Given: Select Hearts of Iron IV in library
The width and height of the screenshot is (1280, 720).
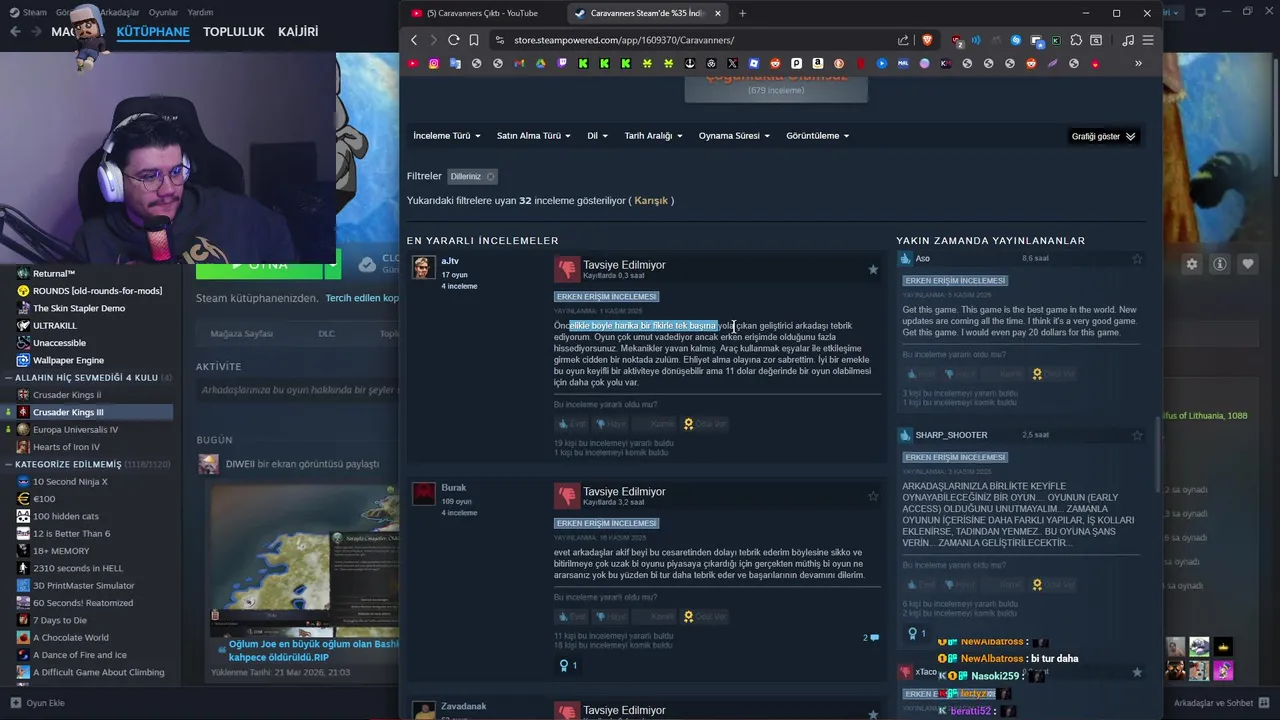Looking at the screenshot, I should point(66,447).
